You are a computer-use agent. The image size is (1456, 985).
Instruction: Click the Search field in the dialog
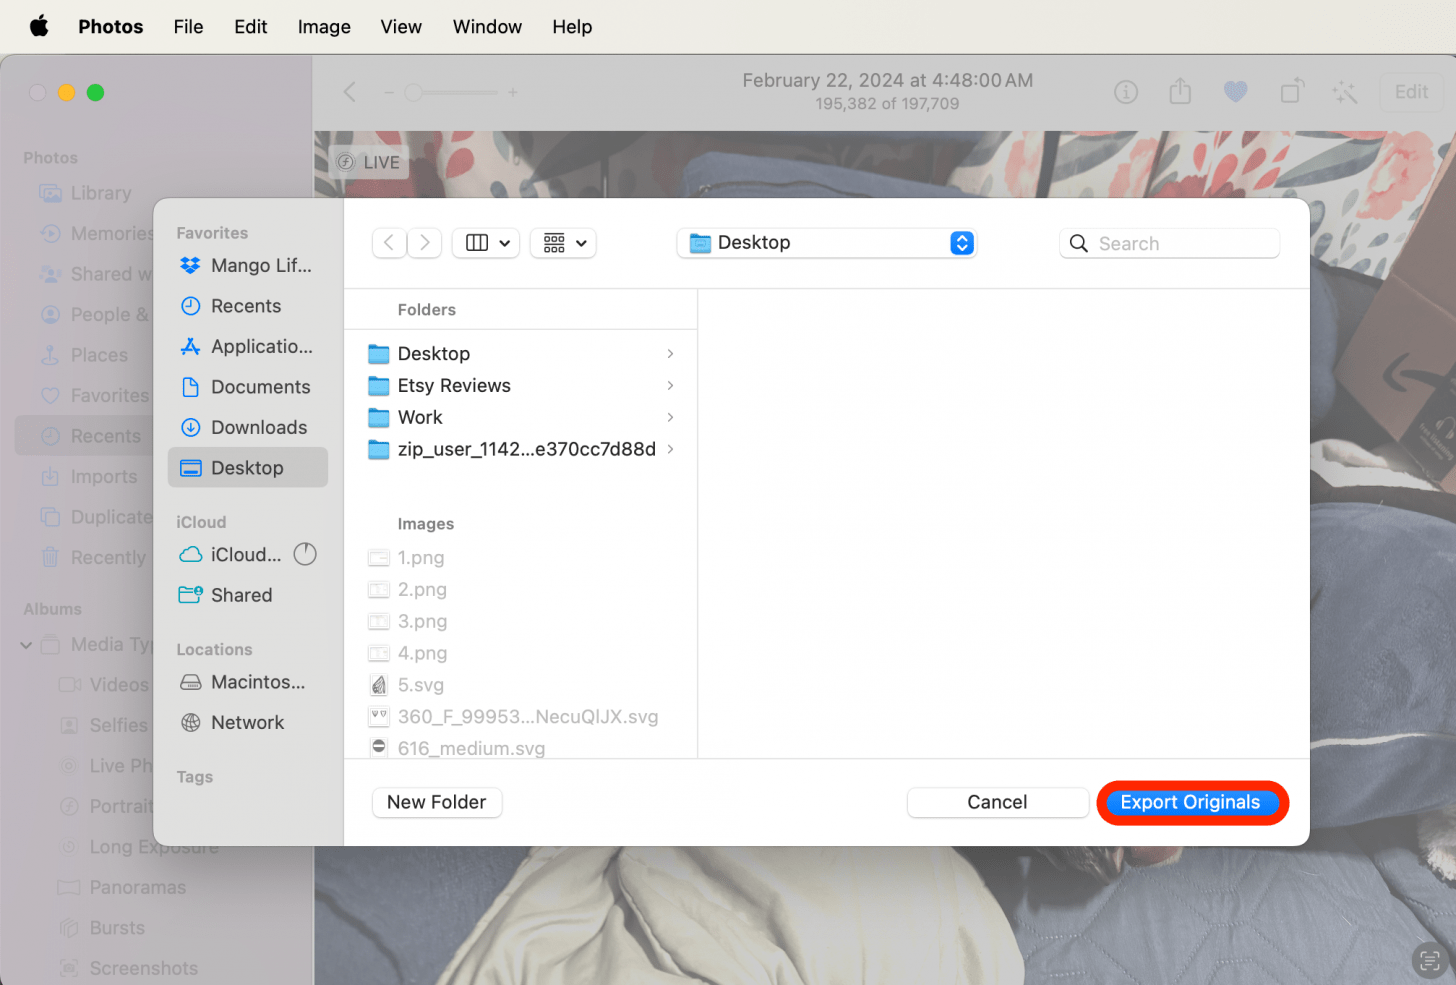pyautogui.click(x=1169, y=243)
